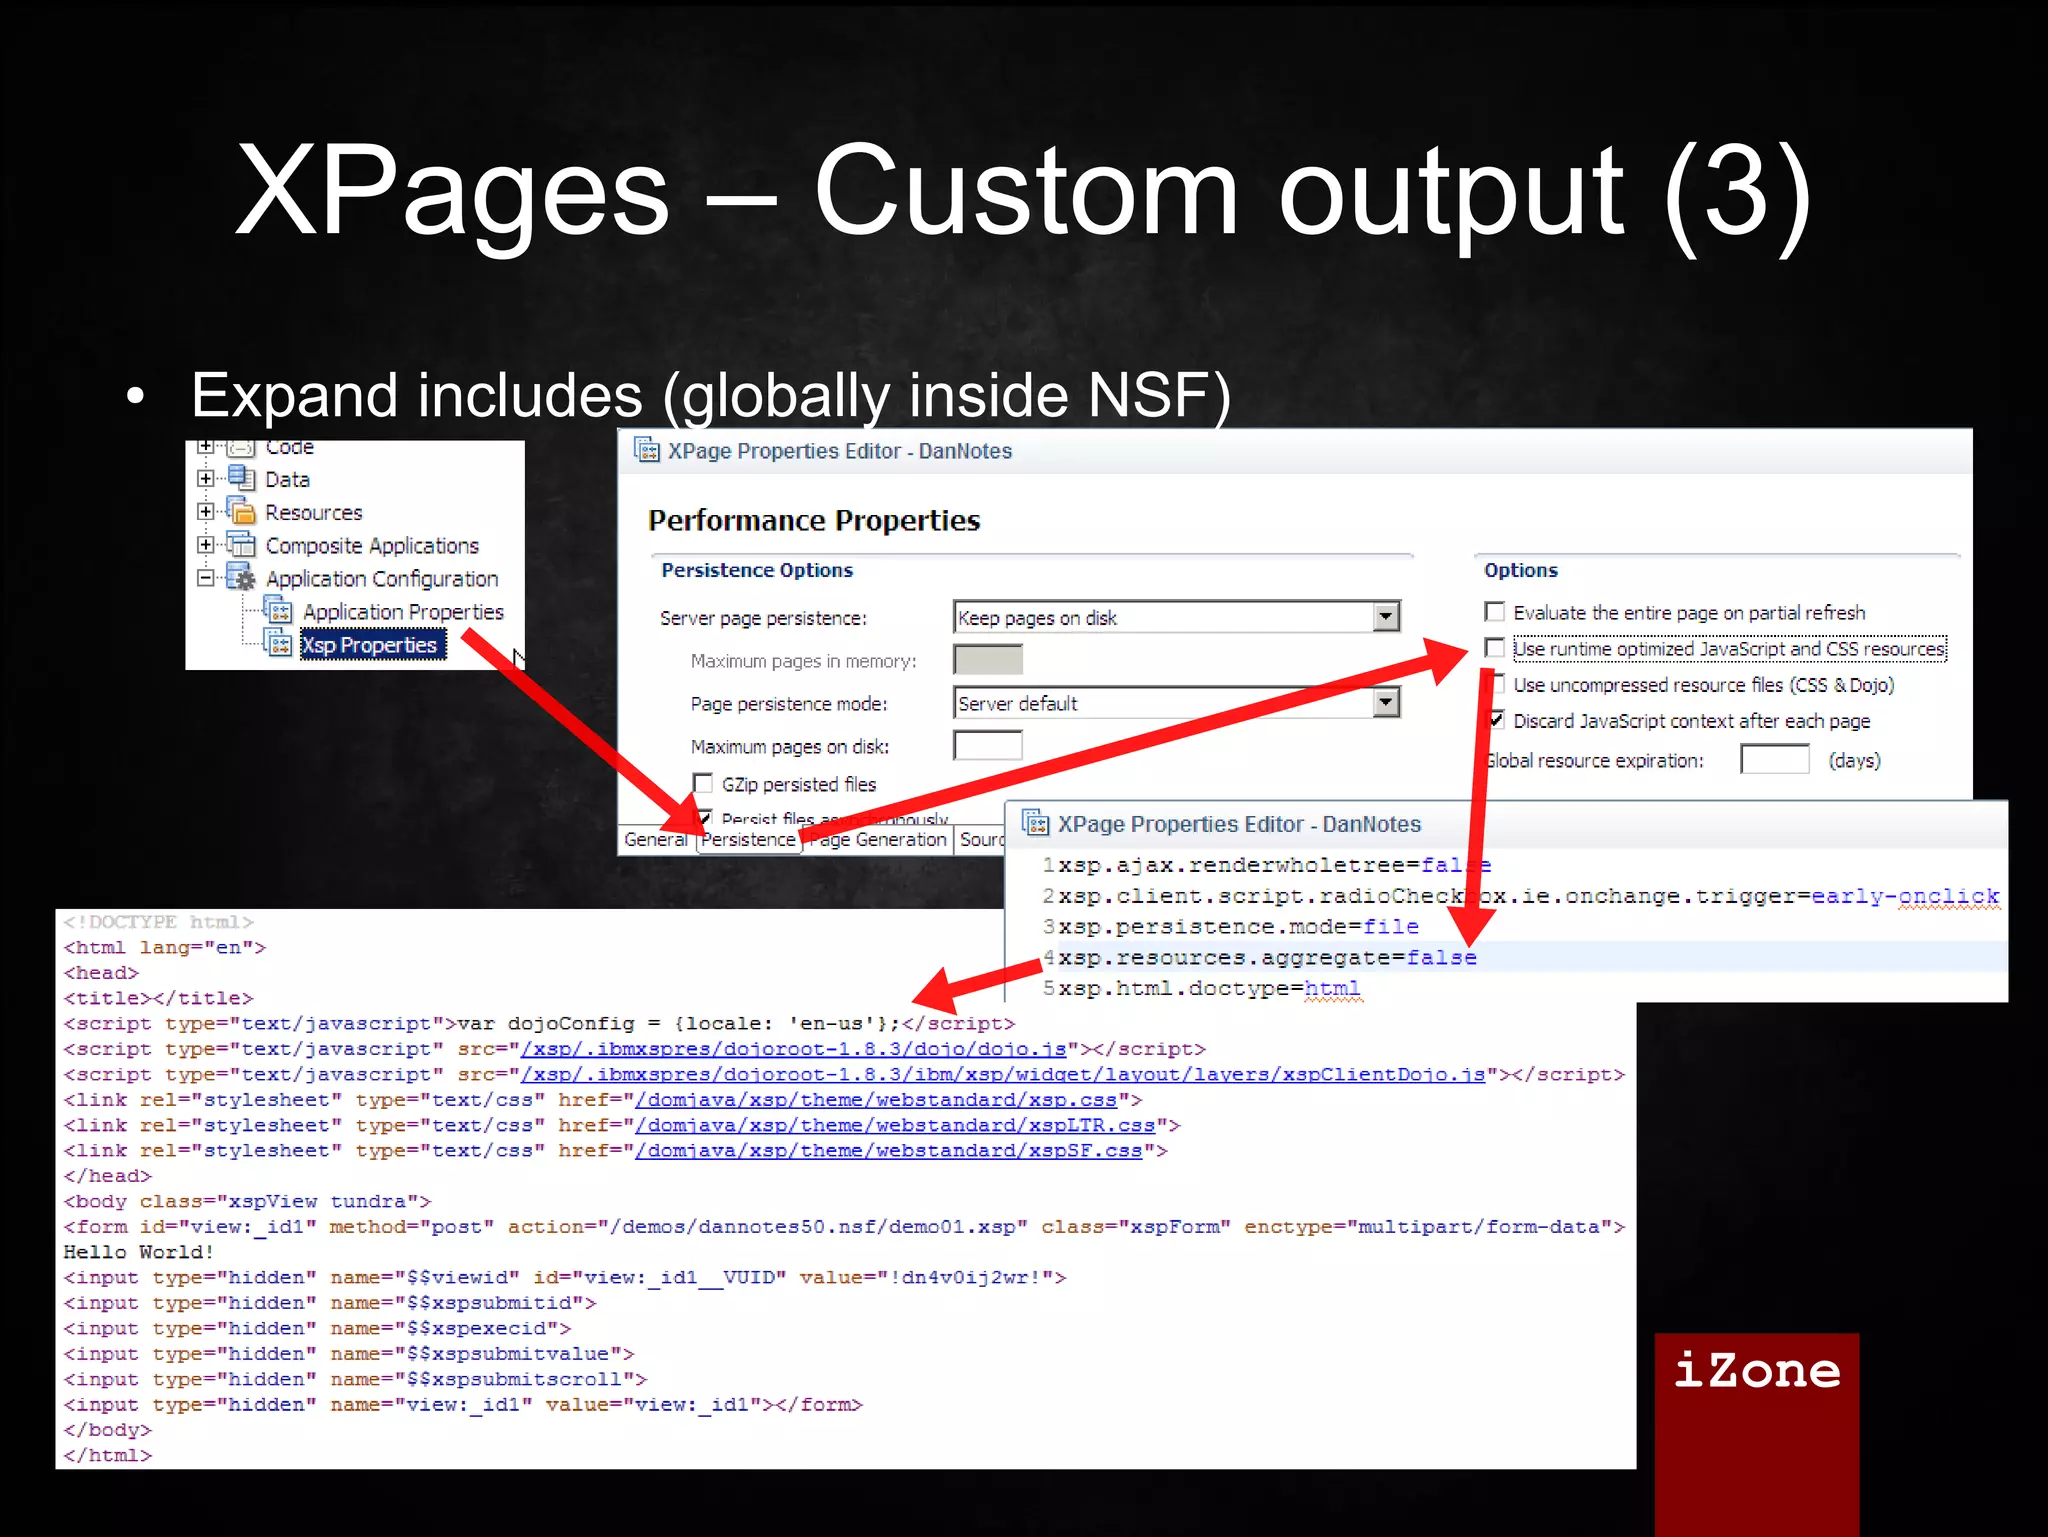
Task: Click the Resources folder icon
Action: point(241,511)
